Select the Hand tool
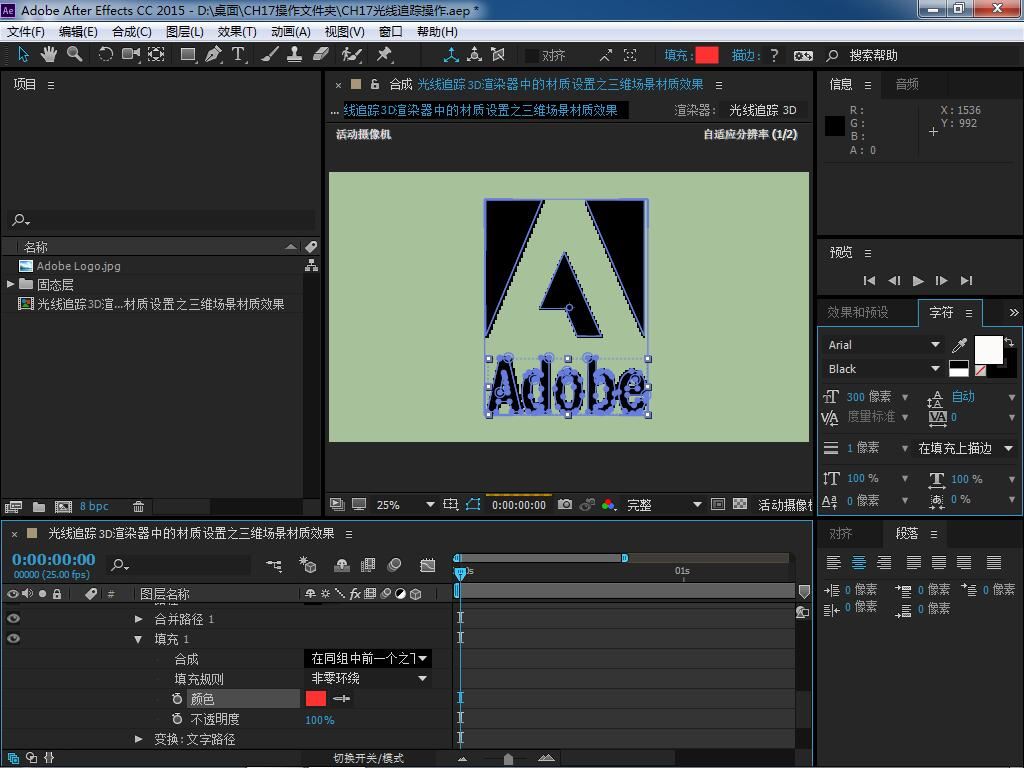1024x768 pixels. tap(48, 55)
